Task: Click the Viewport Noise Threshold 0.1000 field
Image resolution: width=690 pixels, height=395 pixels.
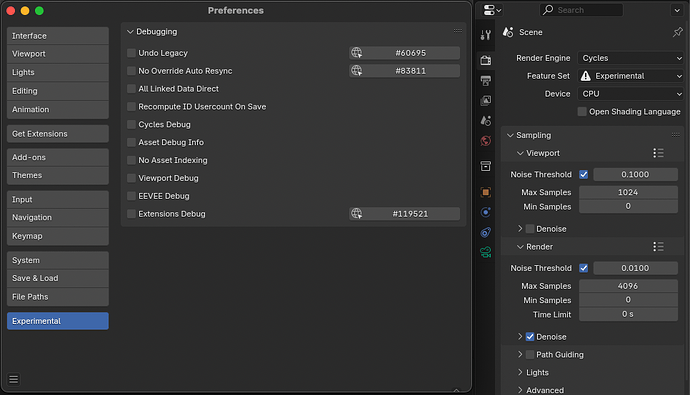Action: click(635, 175)
